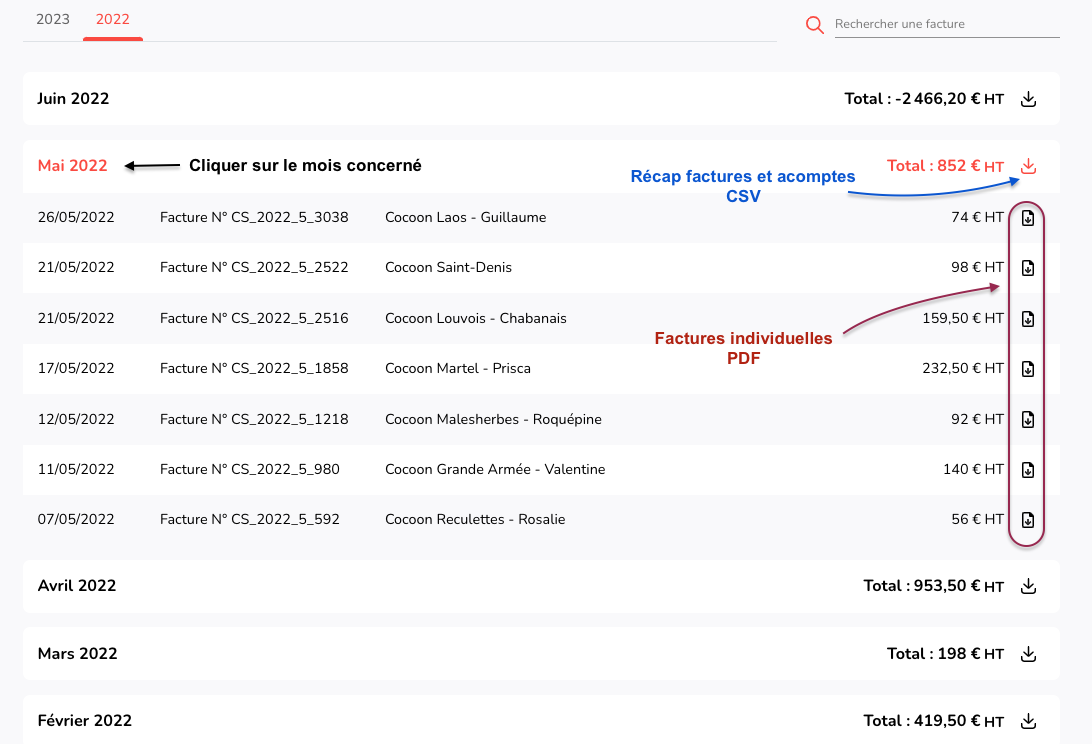
Task: Expand the Mars 2022 month section
Action: click(77, 654)
